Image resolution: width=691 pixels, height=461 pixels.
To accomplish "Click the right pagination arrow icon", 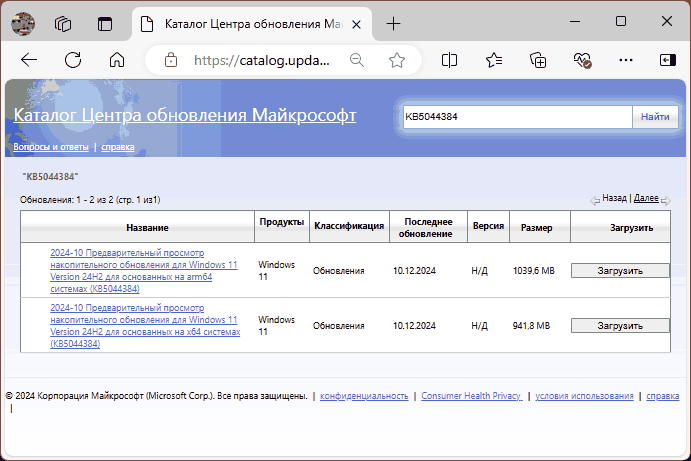I will (666, 201).
